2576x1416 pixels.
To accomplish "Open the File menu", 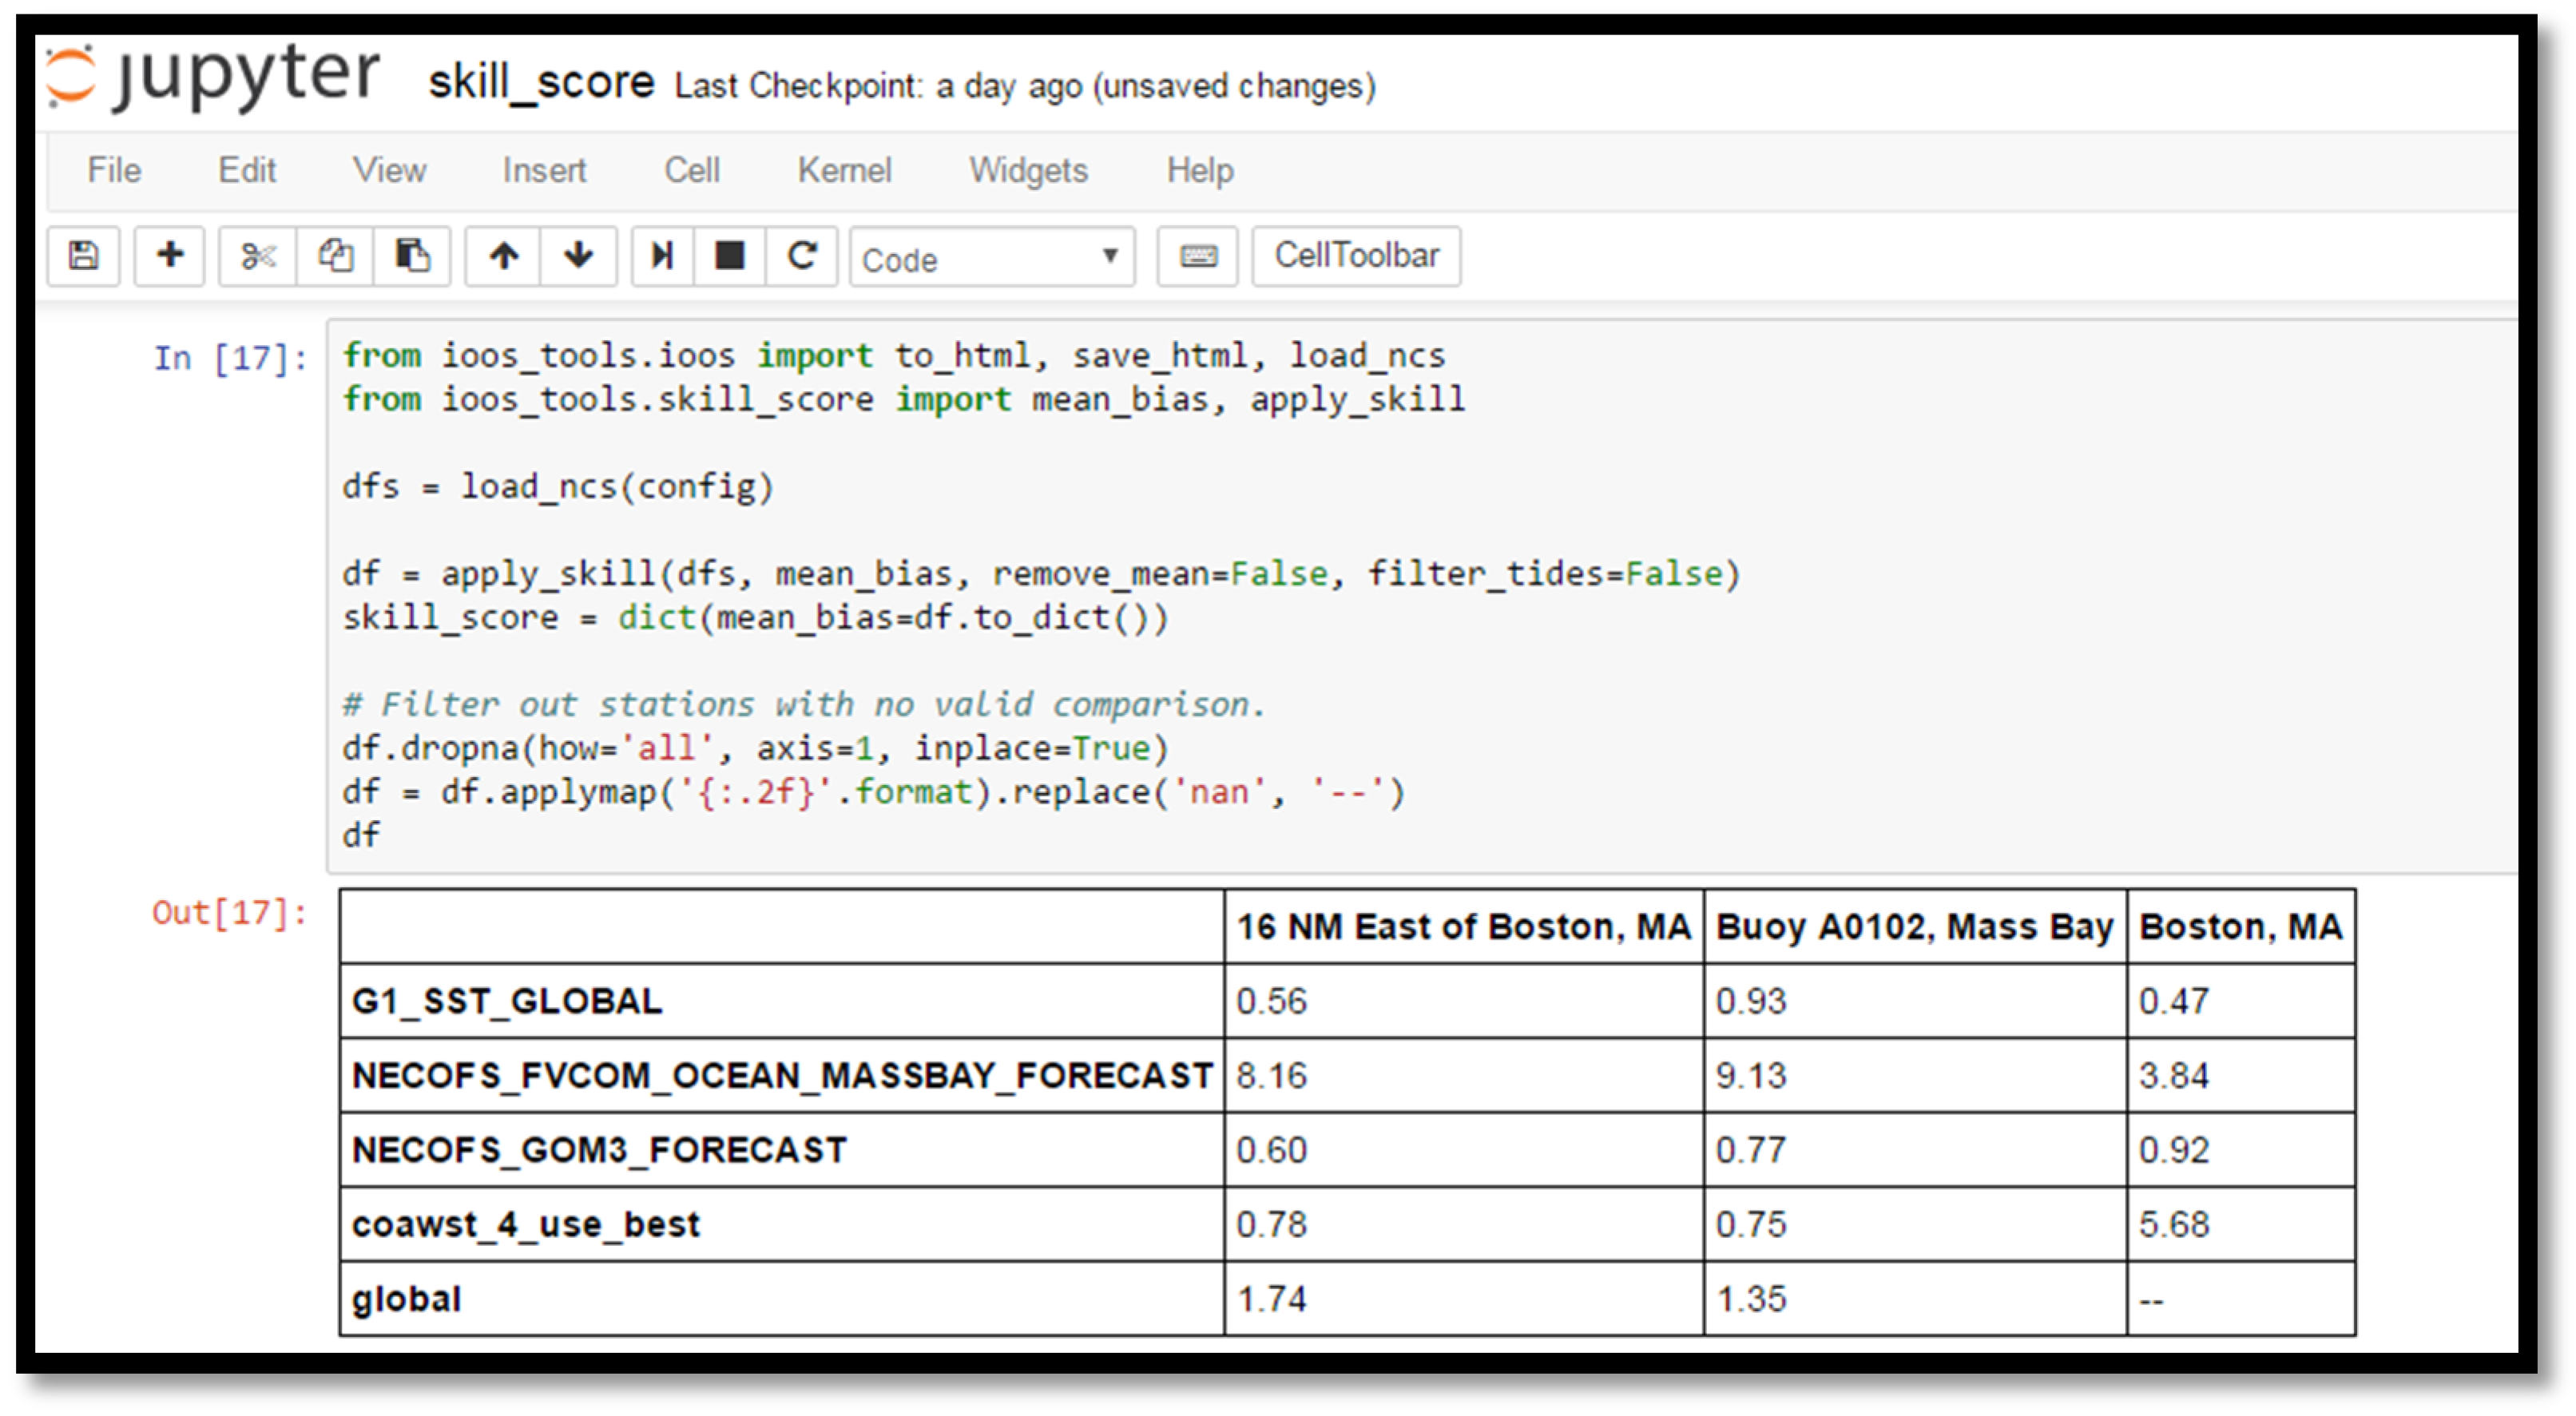I will (x=114, y=170).
